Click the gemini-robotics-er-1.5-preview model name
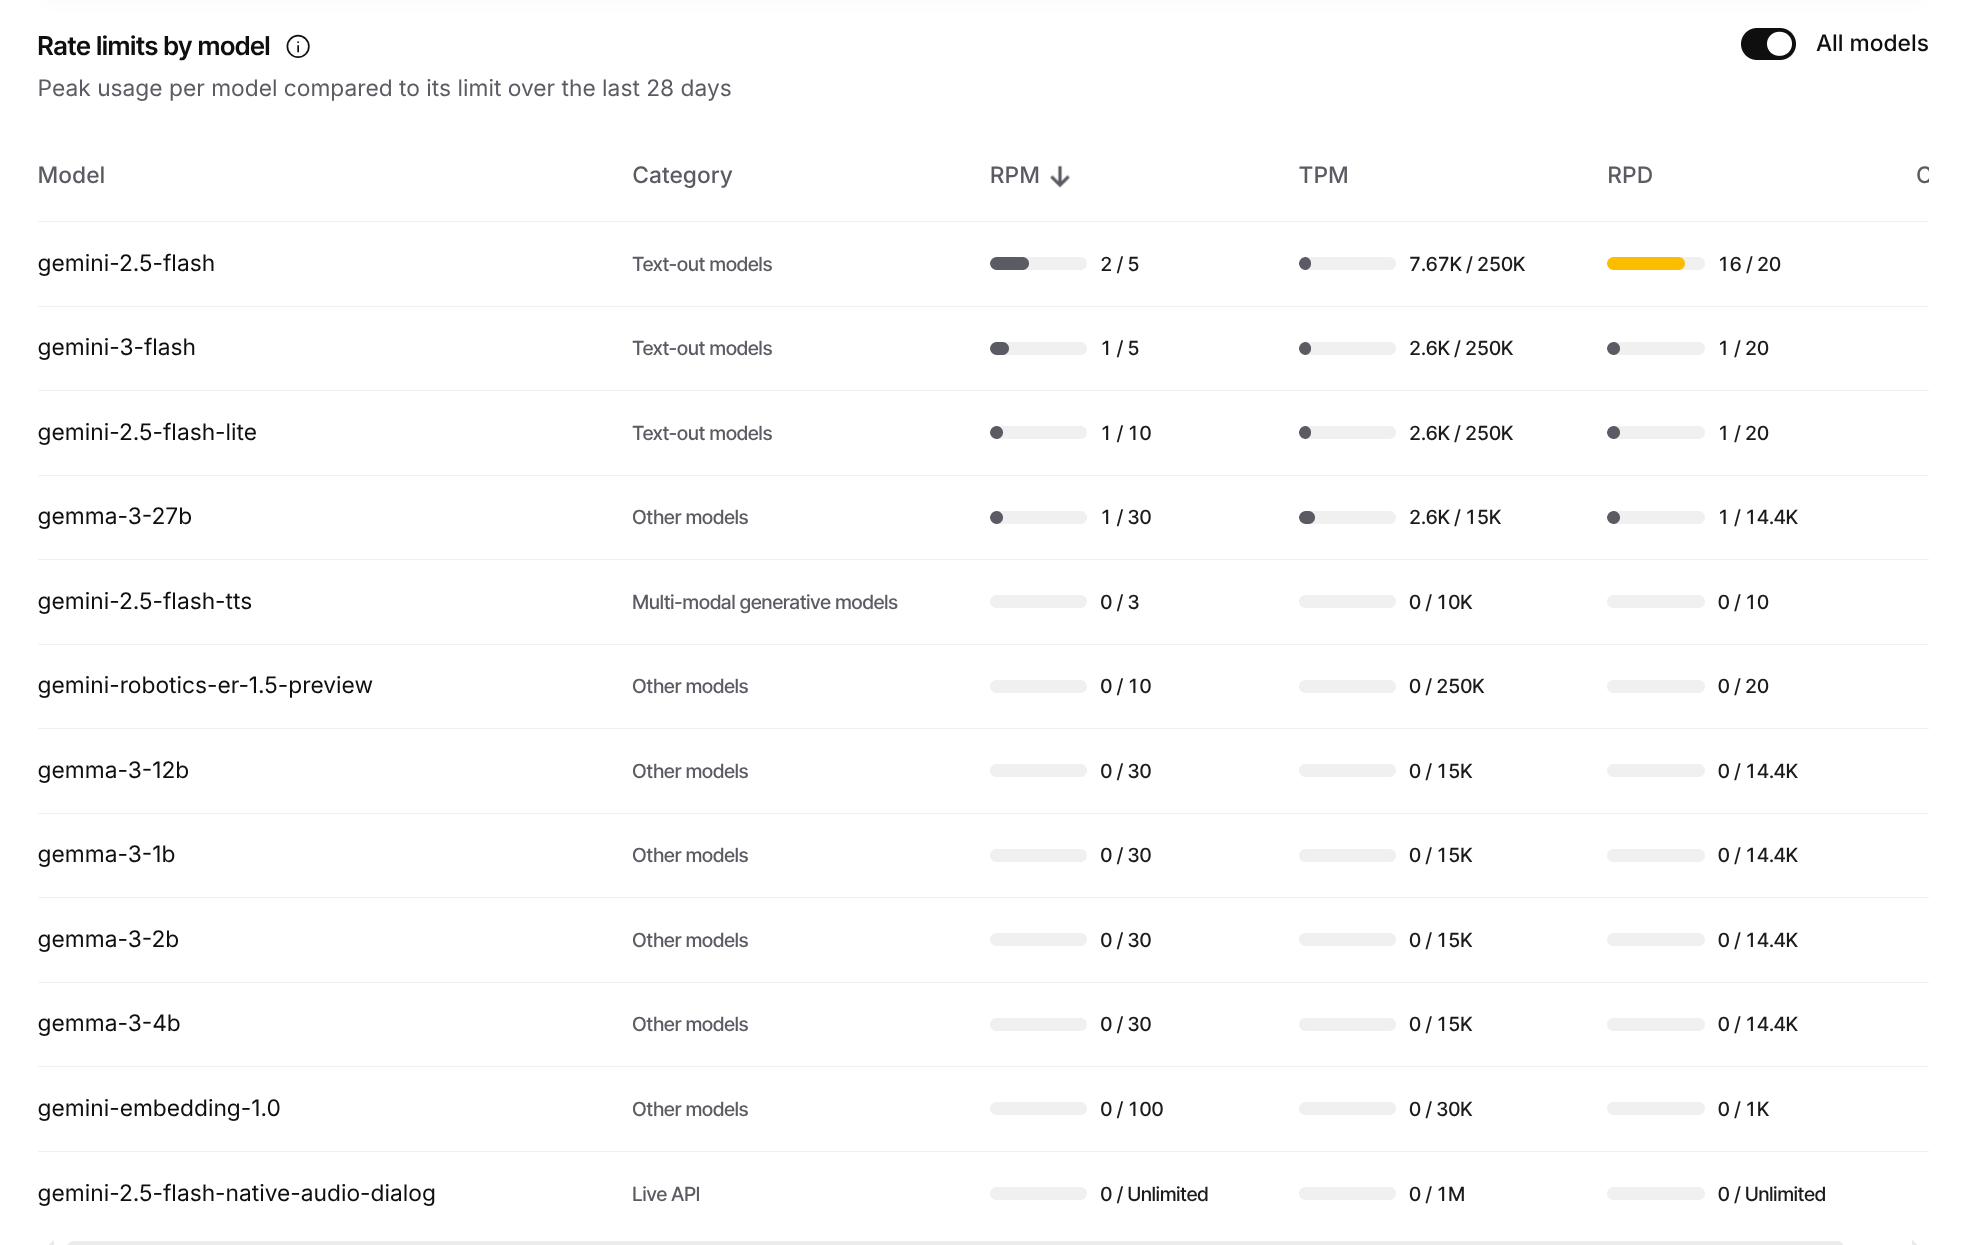 204,686
